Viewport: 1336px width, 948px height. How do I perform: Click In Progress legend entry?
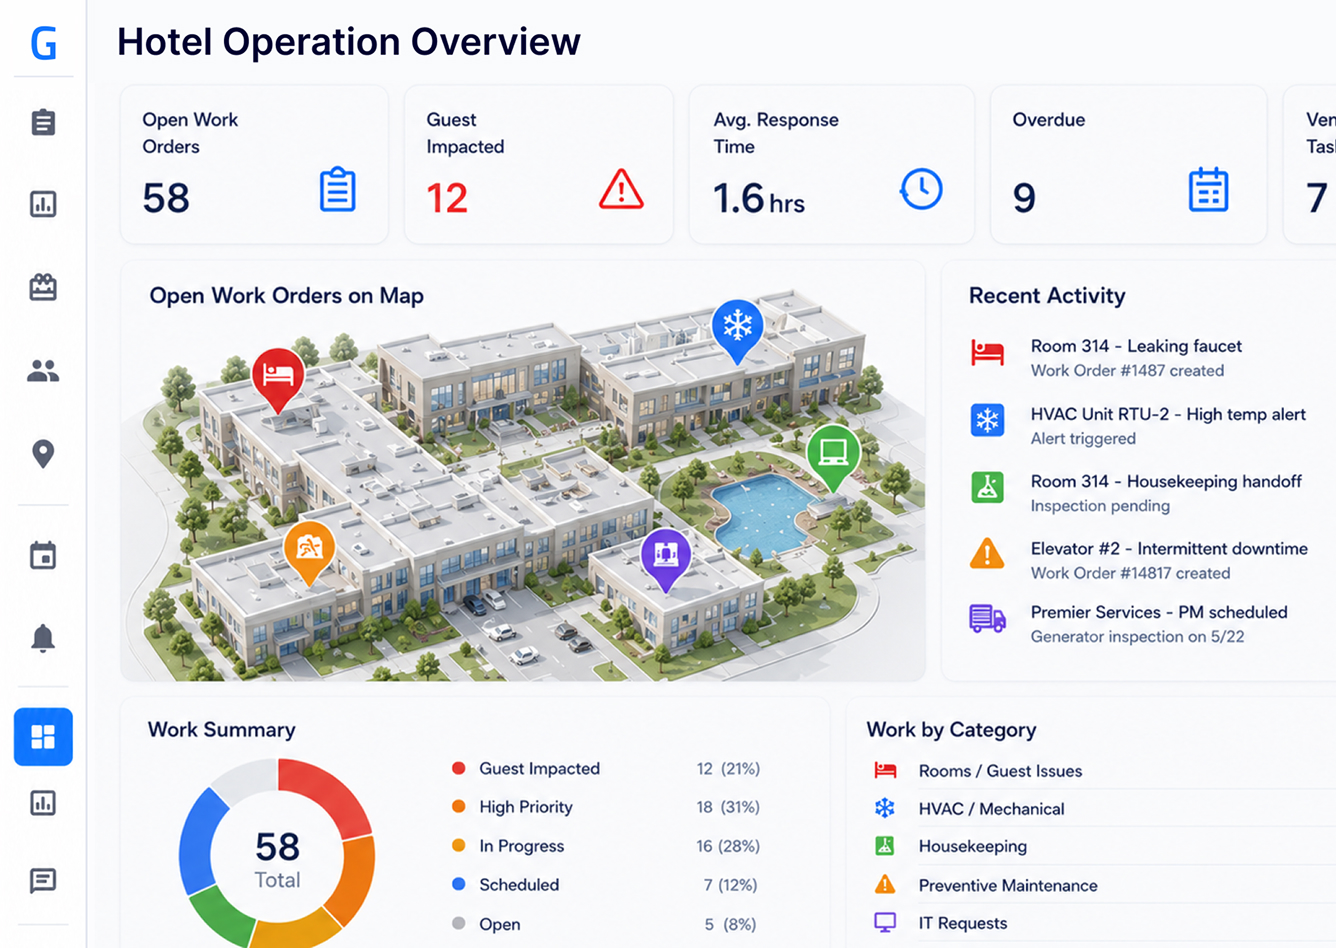pyautogui.click(x=605, y=846)
